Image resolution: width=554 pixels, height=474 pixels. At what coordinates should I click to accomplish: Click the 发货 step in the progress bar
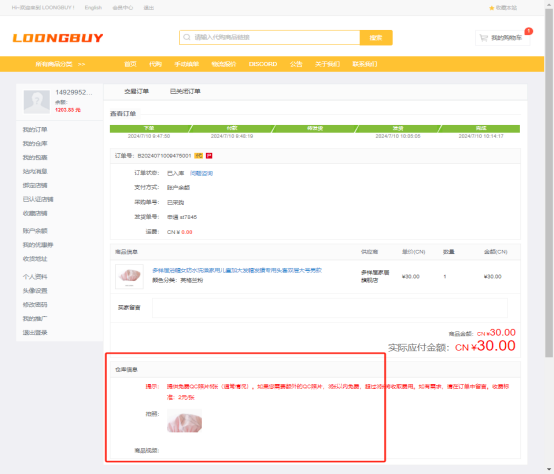click(398, 129)
